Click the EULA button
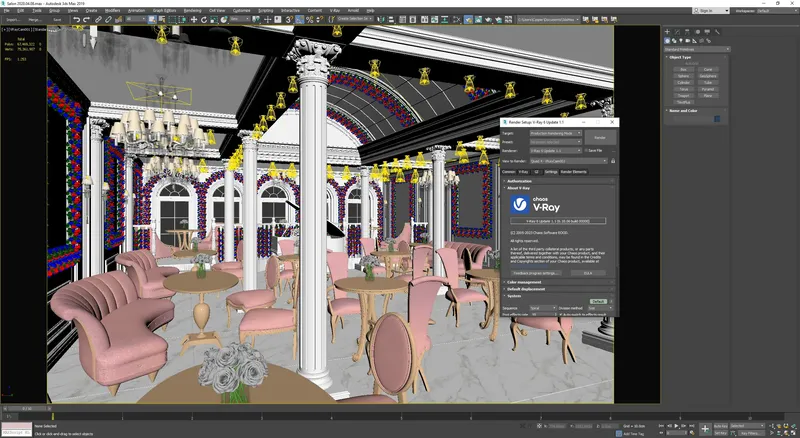Image resolution: width=800 pixels, height=438 pixels. click(x=588, y=273)
